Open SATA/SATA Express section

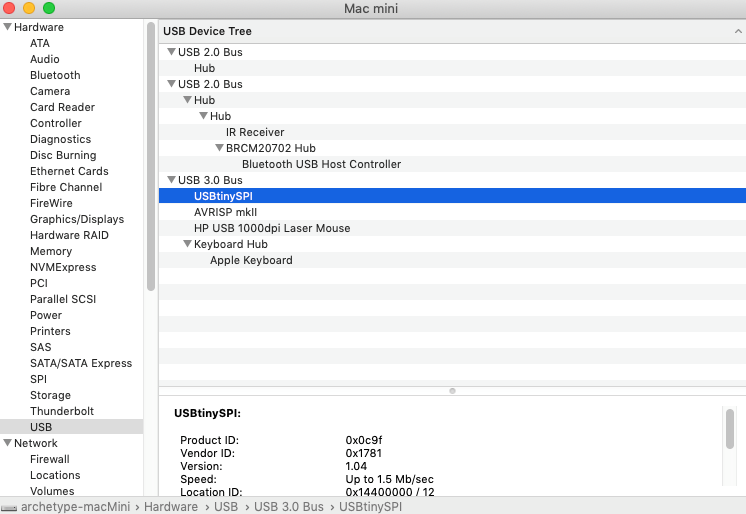coord(81,363)
